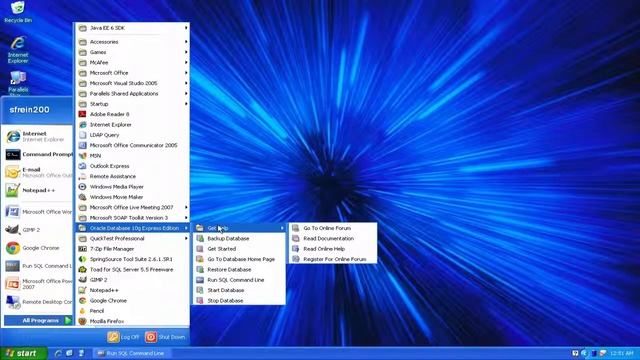The width and height of the screenshot is (640, 360).
Task: Click Backup Database in Oracle submenu
Action: (x=239, y=238)
